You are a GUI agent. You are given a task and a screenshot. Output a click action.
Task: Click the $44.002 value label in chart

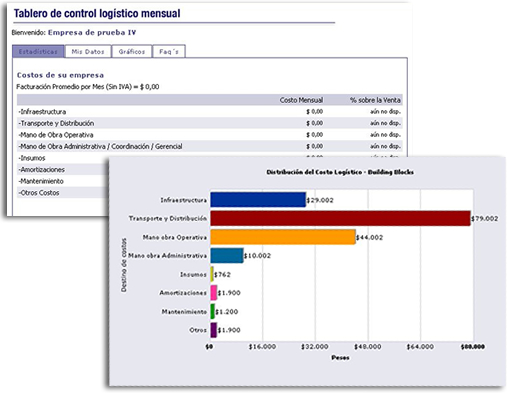pos(369,237)
